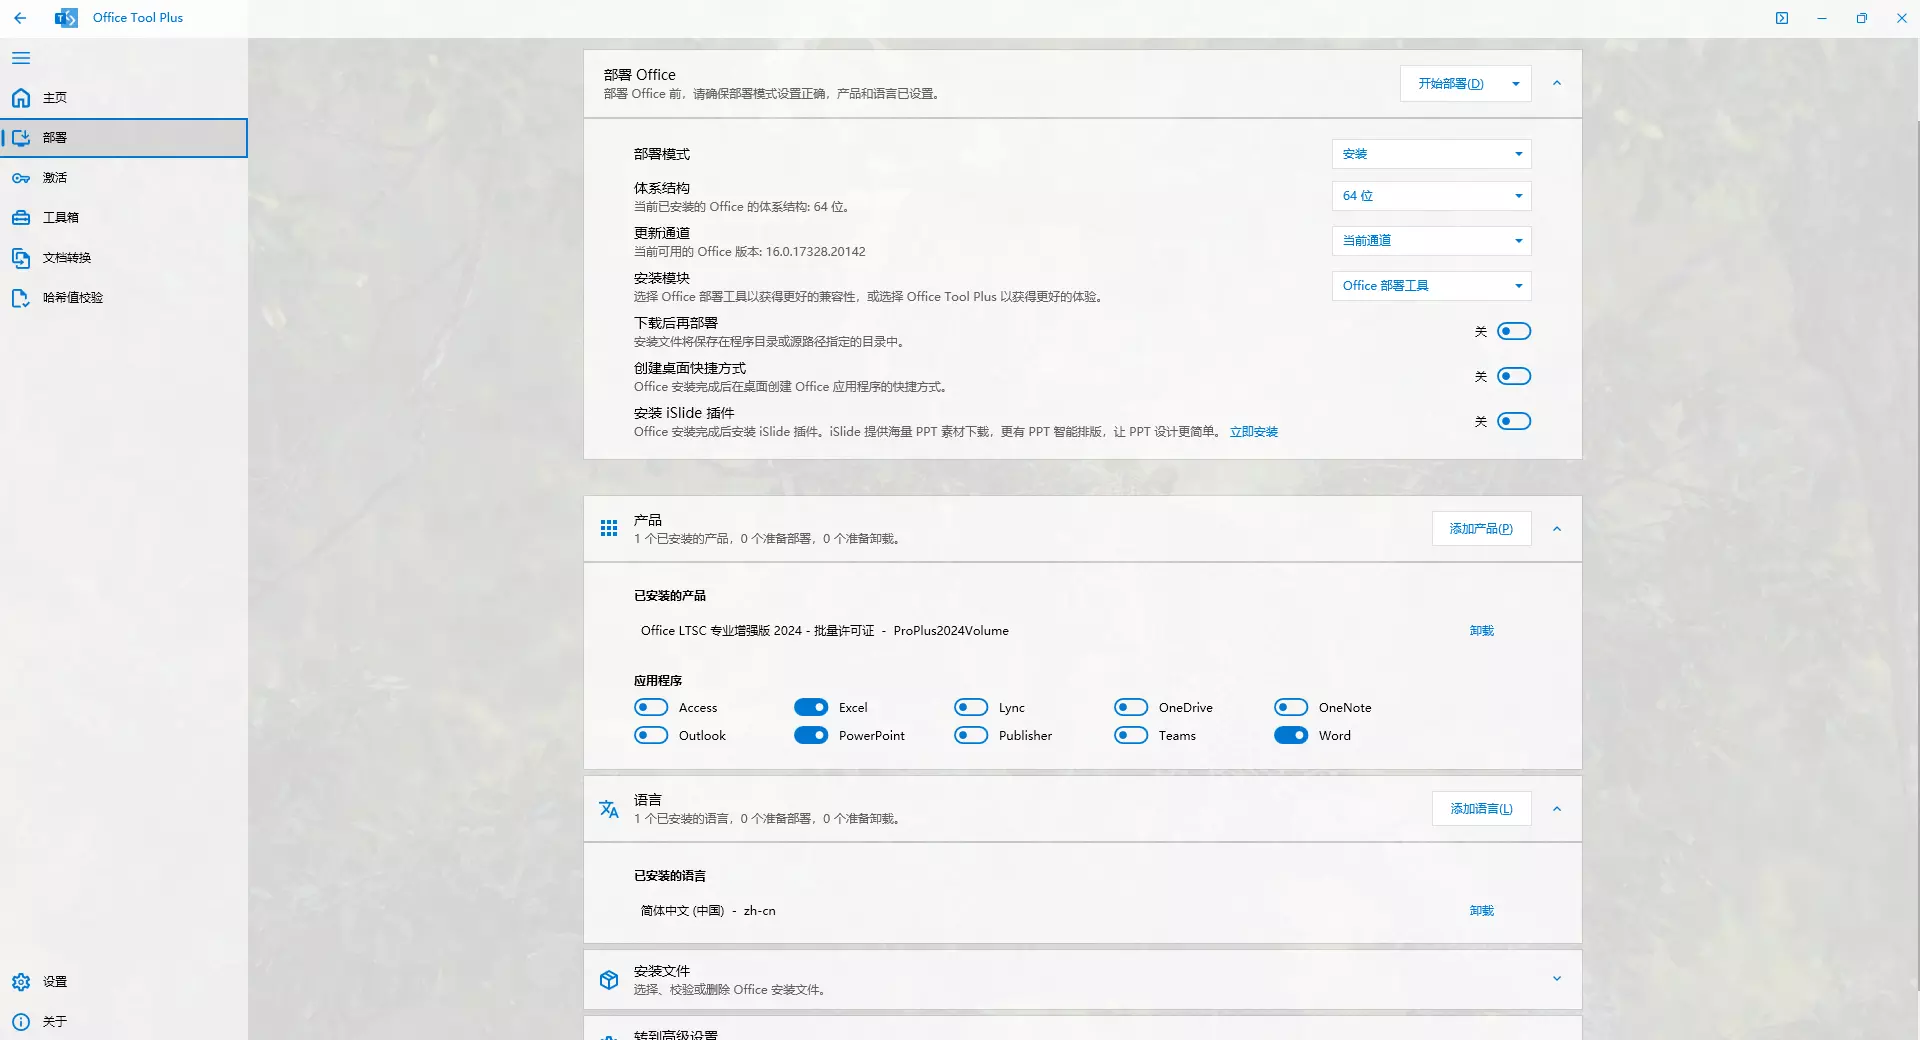The width and height of the screenshot is (1920, 1040).
Task: Open the 部署模式 dropdown showing 安装
Action: (x=1431, y=154)
